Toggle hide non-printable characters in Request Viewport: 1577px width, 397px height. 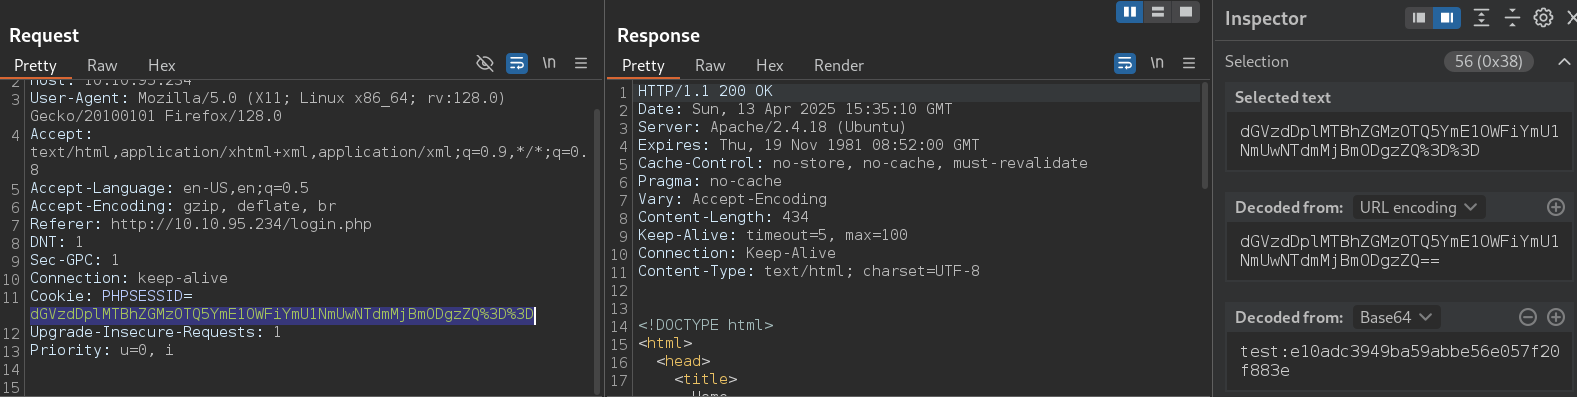pyautogui.click(x=485, y=63)
